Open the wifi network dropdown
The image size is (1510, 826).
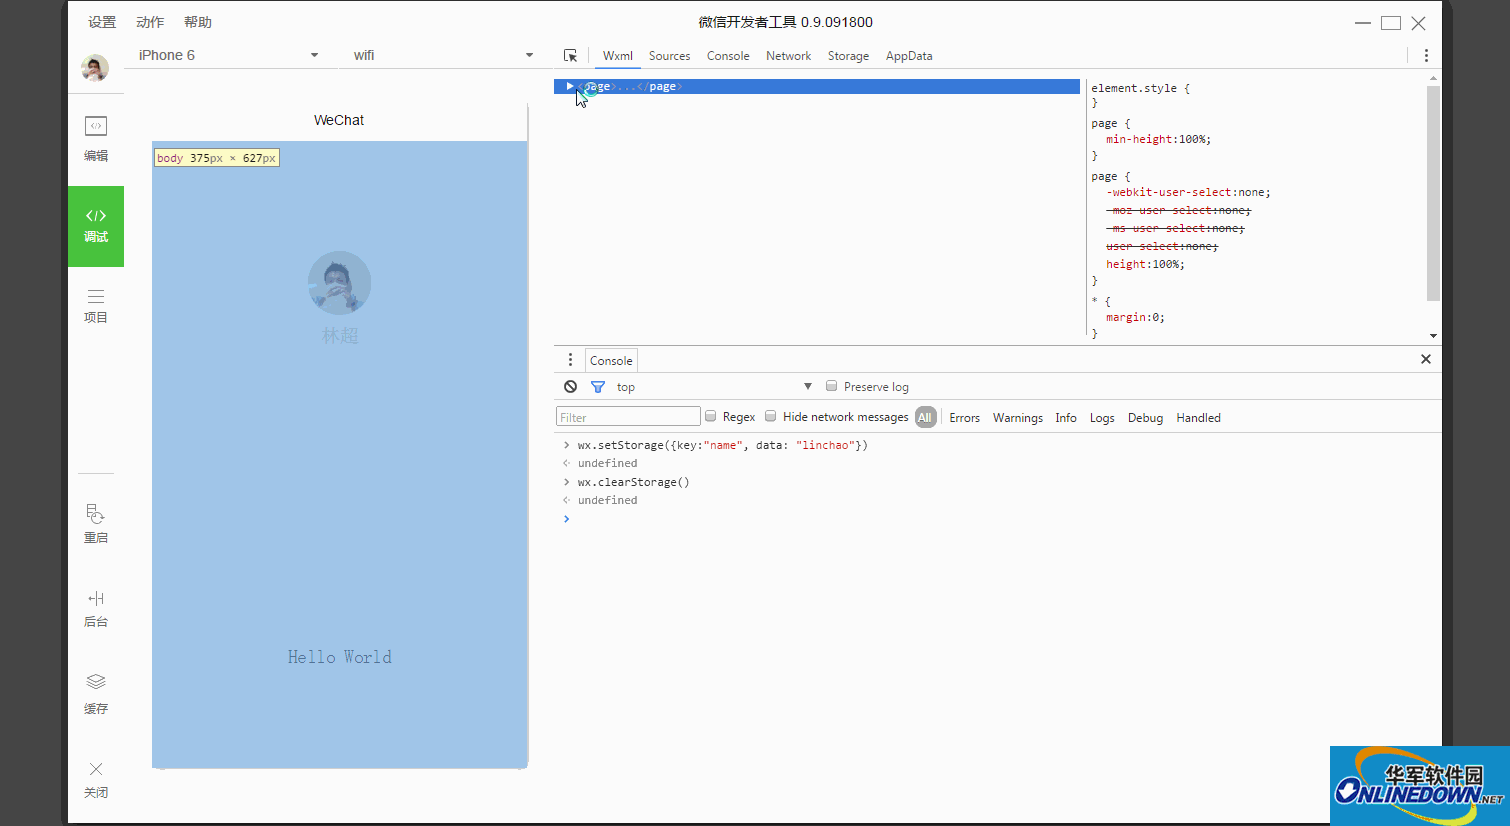click(x=444, y=55)
